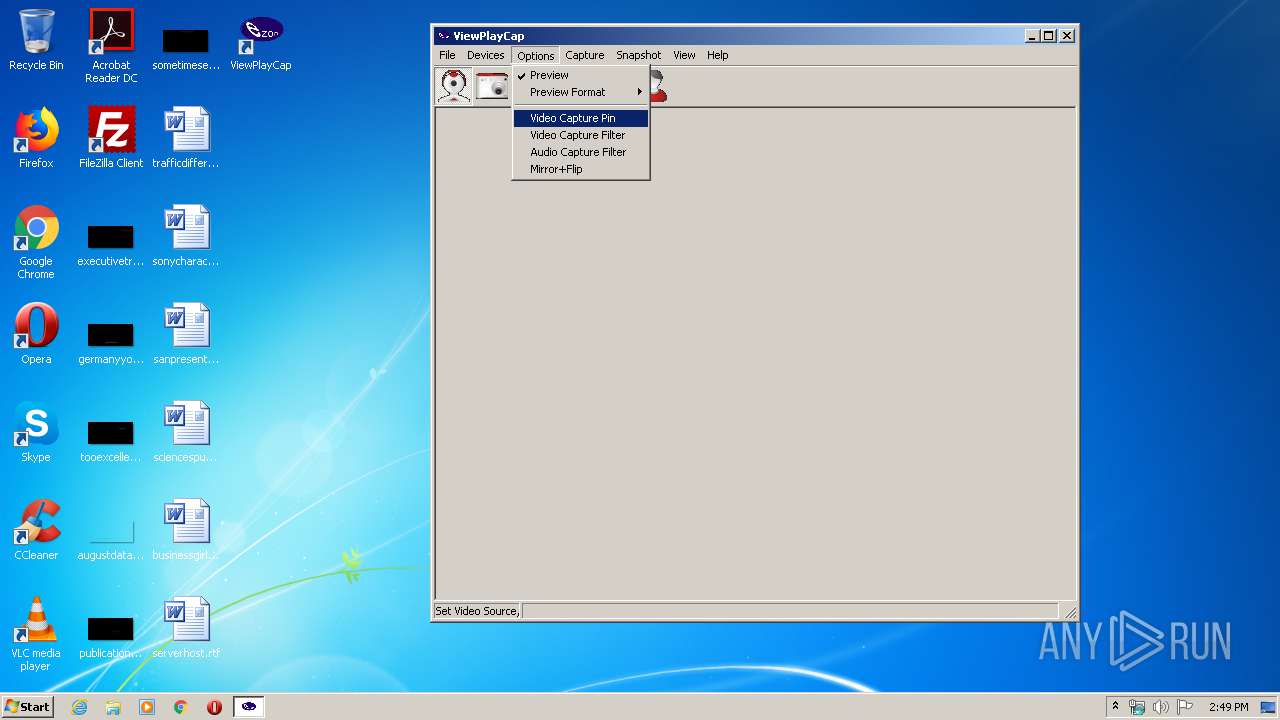Open the Windows Start menu

(27, 707)
